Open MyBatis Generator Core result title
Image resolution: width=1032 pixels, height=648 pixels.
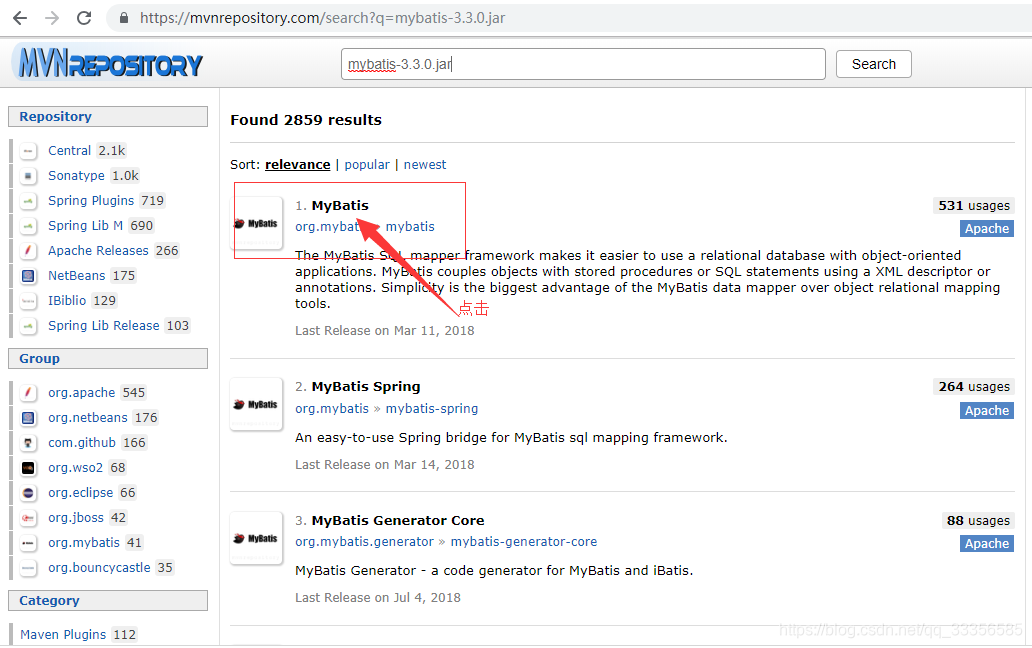398,520
